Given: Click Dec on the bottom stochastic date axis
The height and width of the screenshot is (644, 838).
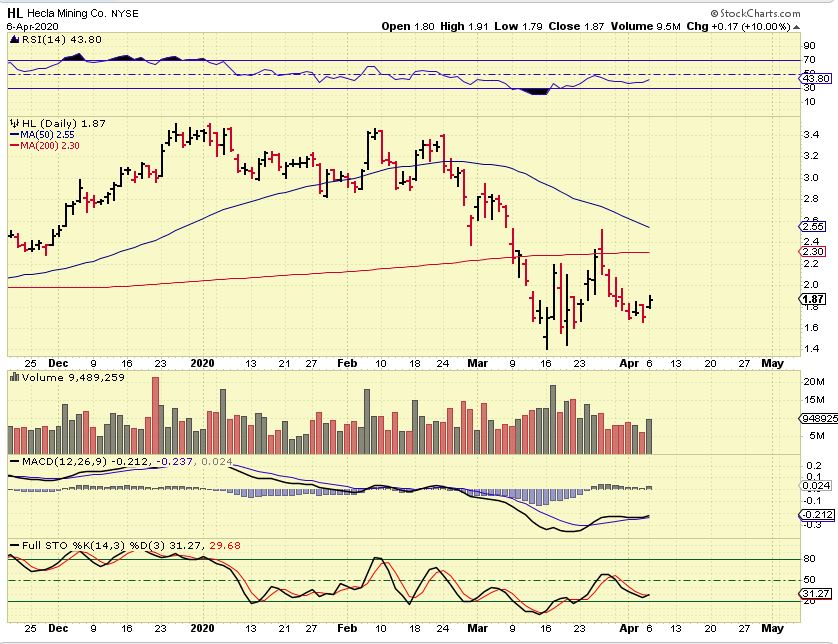Looking at the screenshot, I should coord(58,628).
